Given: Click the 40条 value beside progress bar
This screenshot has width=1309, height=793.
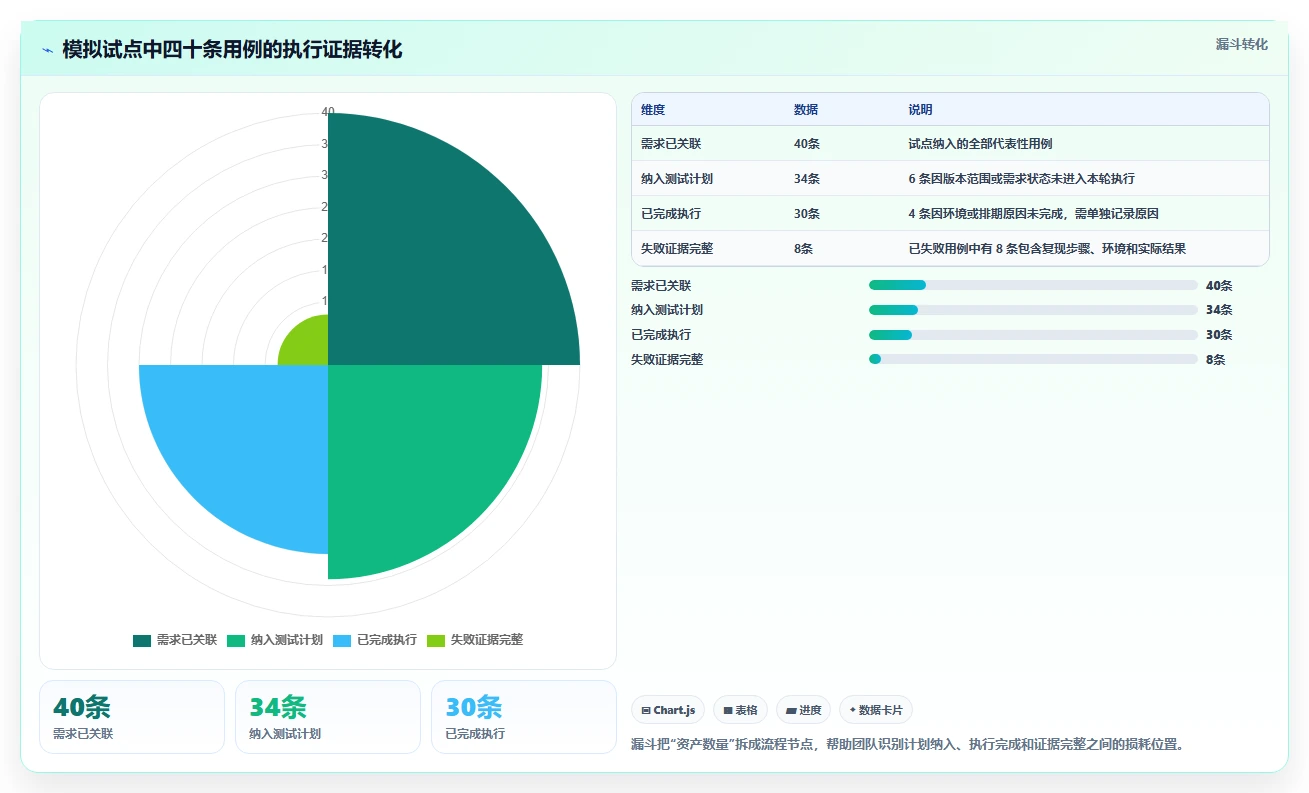Looking at the screenshot, I should click(x=1219, y=285).
